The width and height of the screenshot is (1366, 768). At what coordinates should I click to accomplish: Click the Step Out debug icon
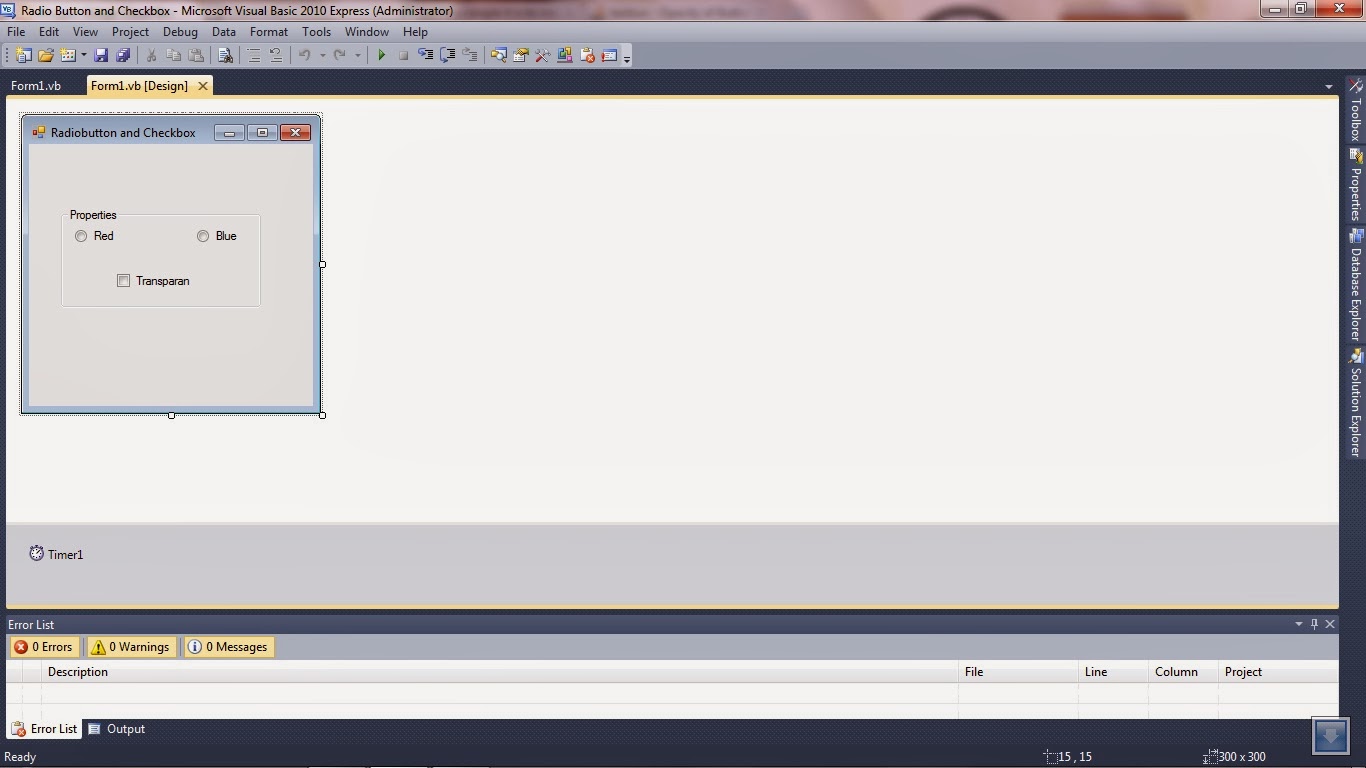469,56
